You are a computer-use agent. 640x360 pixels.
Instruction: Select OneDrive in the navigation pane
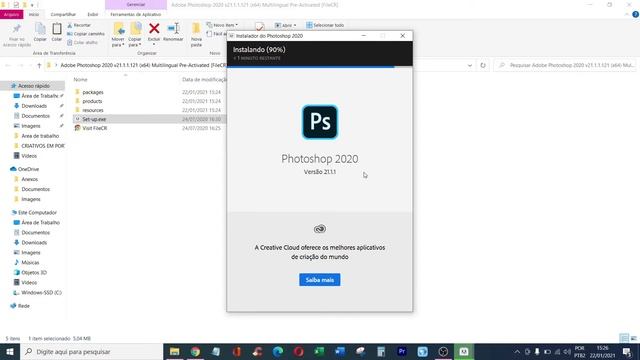coord(28,169)
